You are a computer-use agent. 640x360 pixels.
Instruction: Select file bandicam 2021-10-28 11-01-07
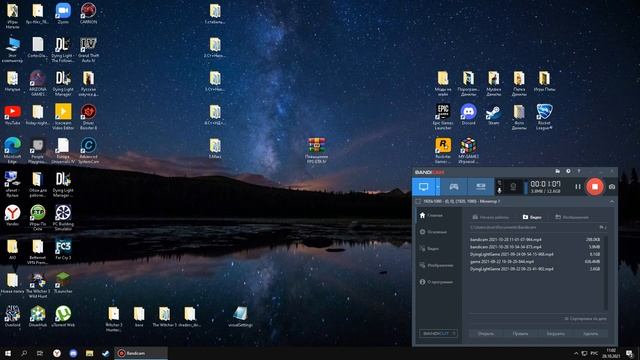[535, 240]
